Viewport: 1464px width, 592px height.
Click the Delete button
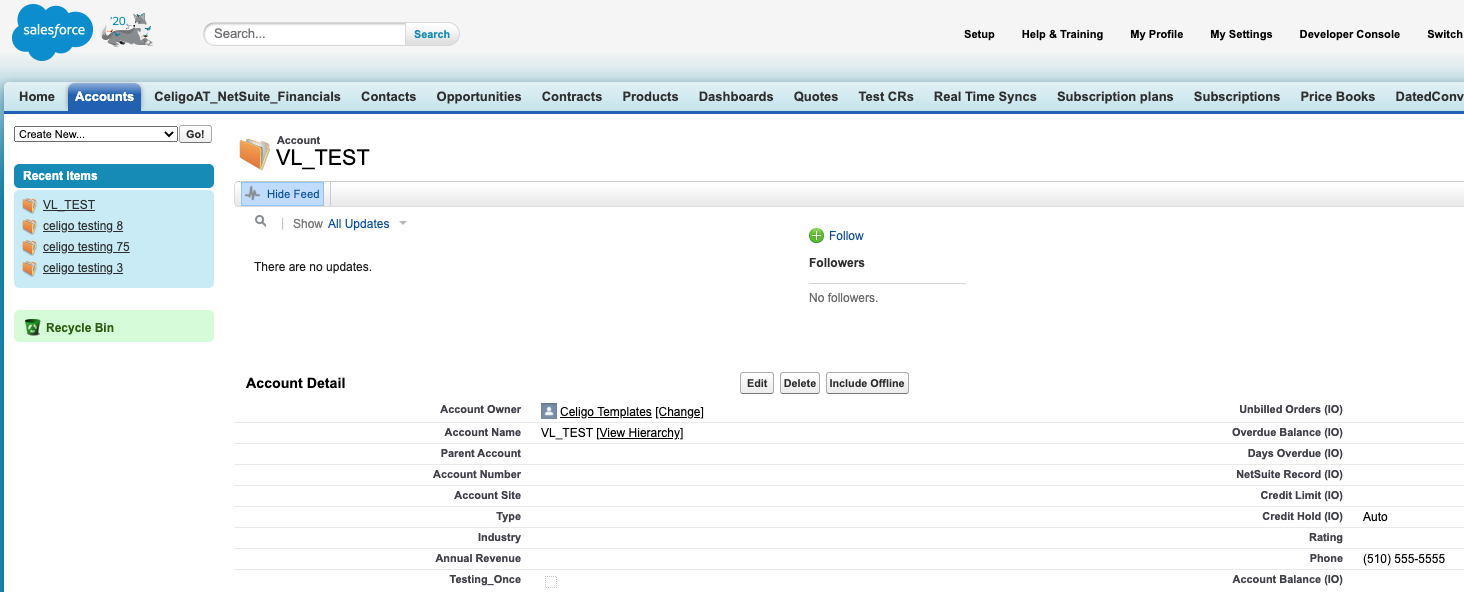click(x=800, y=383)
